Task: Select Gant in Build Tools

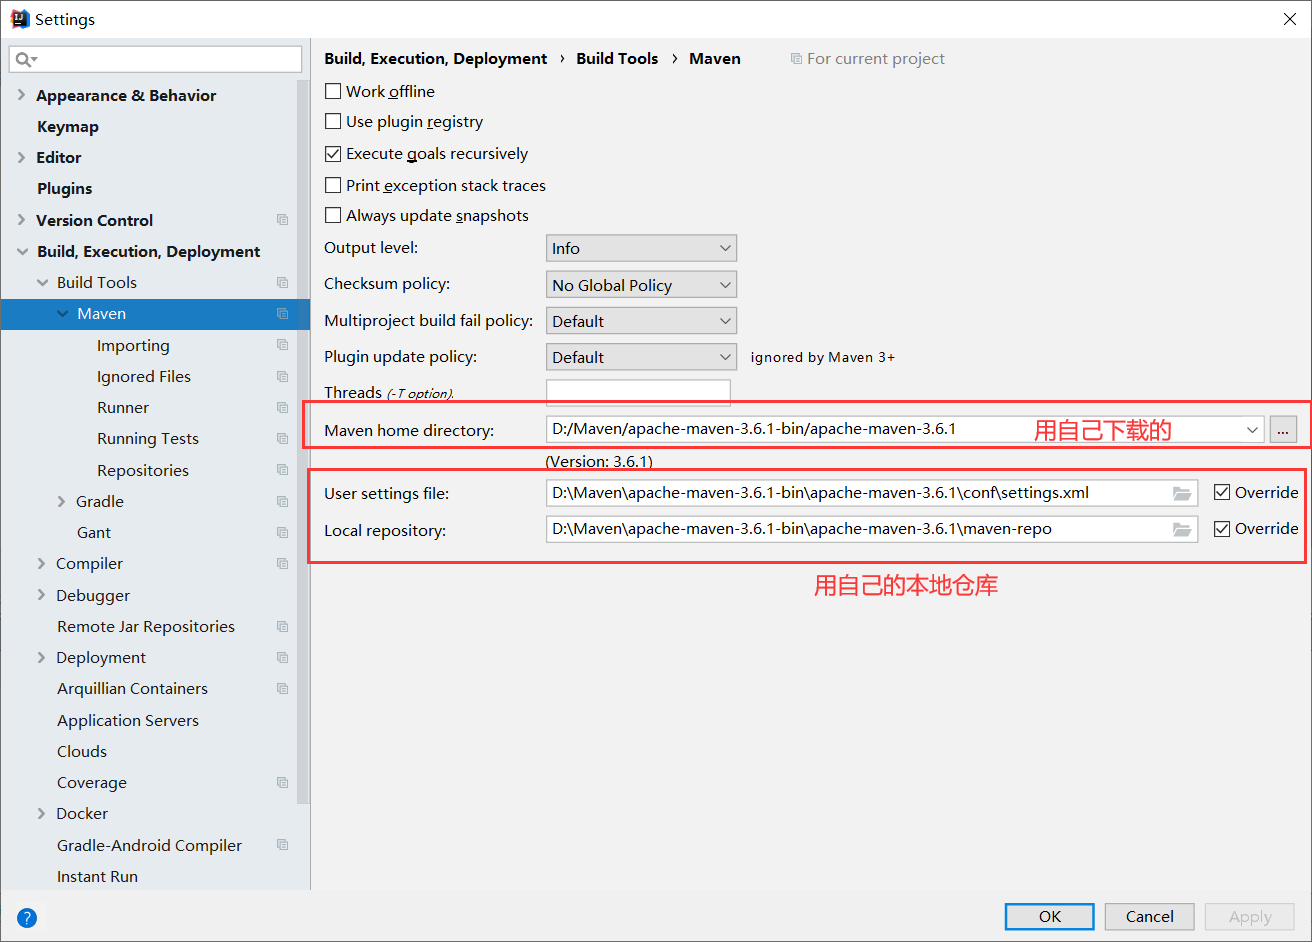Action: pos(94,533)
